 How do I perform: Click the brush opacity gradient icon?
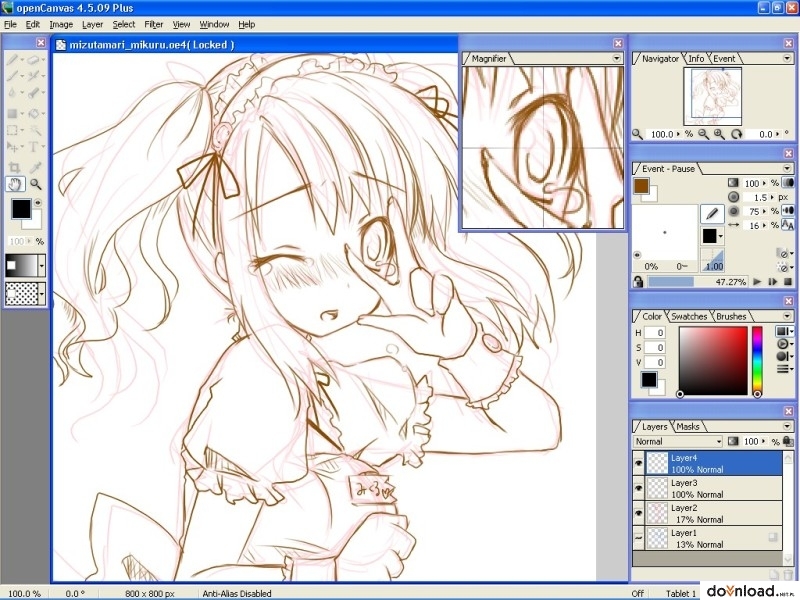pos(734,183)
